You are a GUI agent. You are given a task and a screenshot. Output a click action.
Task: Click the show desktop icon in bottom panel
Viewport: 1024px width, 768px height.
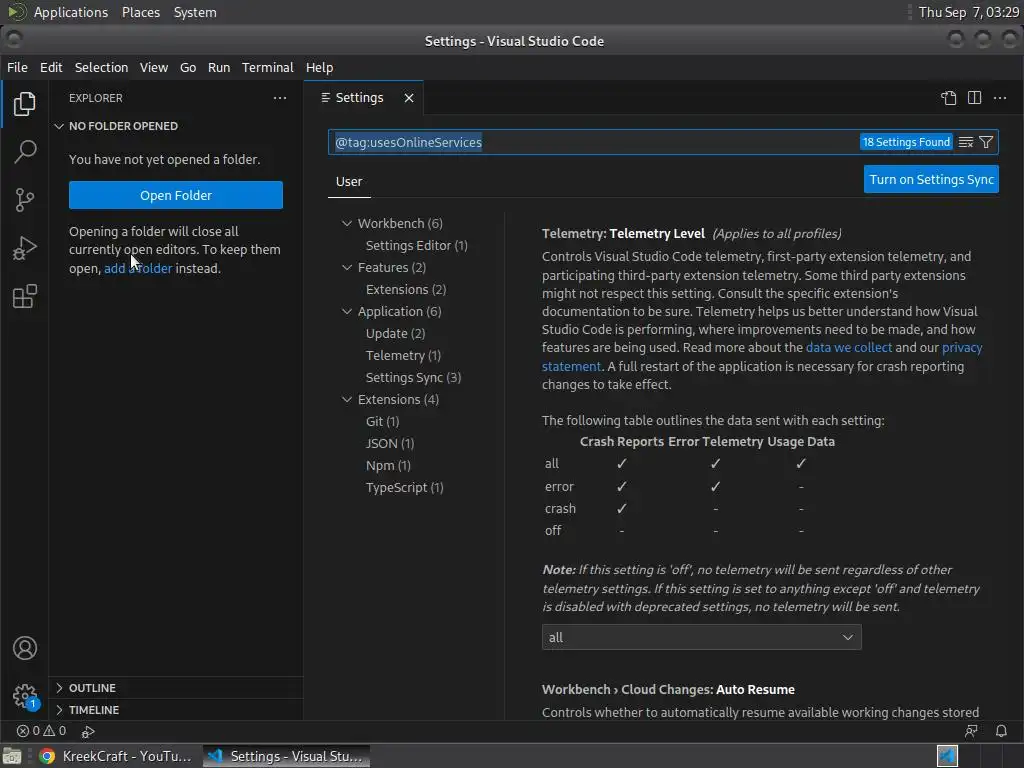pyautogui.click(x=12, y=756)
